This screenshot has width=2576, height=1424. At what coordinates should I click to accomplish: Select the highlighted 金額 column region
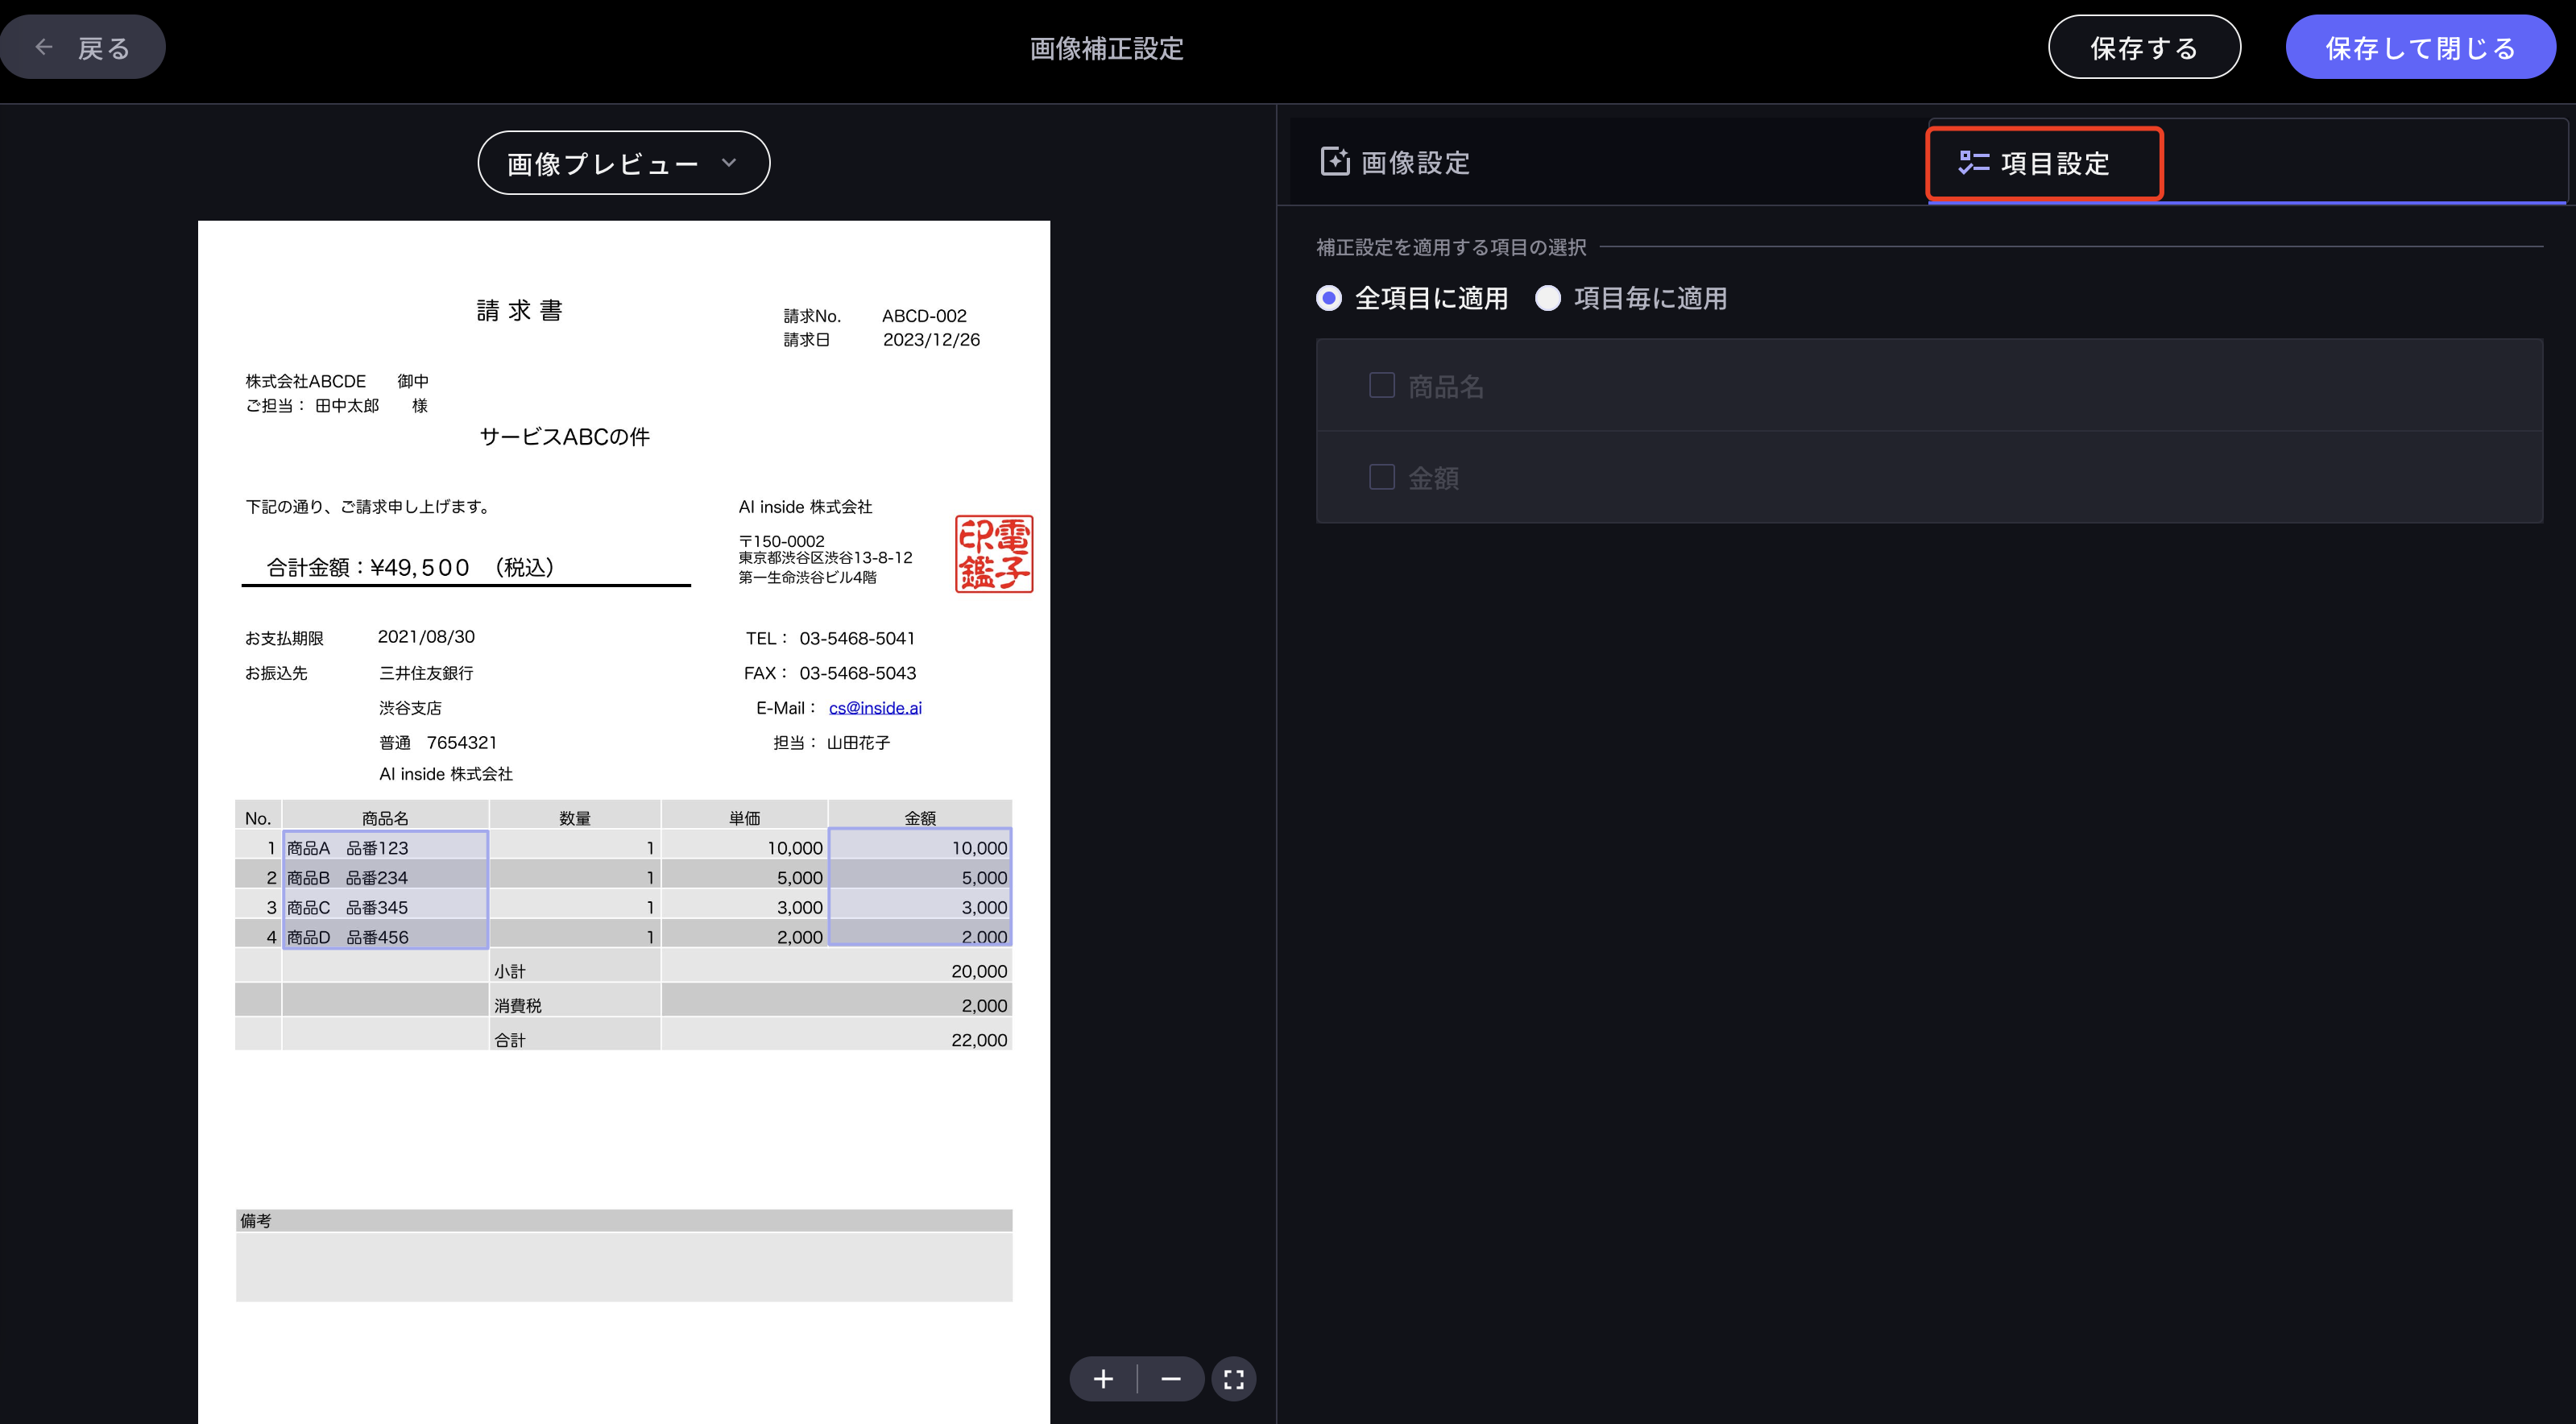pyautogui.click(x=920, y=887)
